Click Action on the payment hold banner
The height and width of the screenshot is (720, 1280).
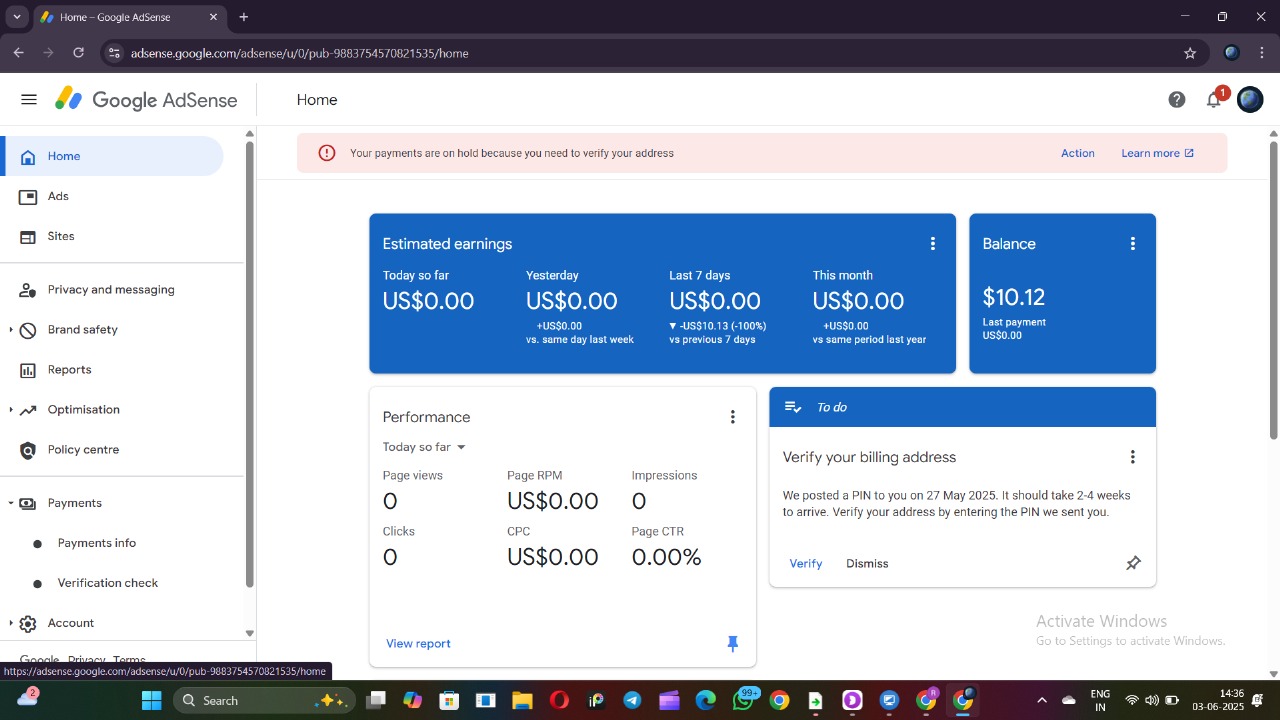click(1077, 153)
